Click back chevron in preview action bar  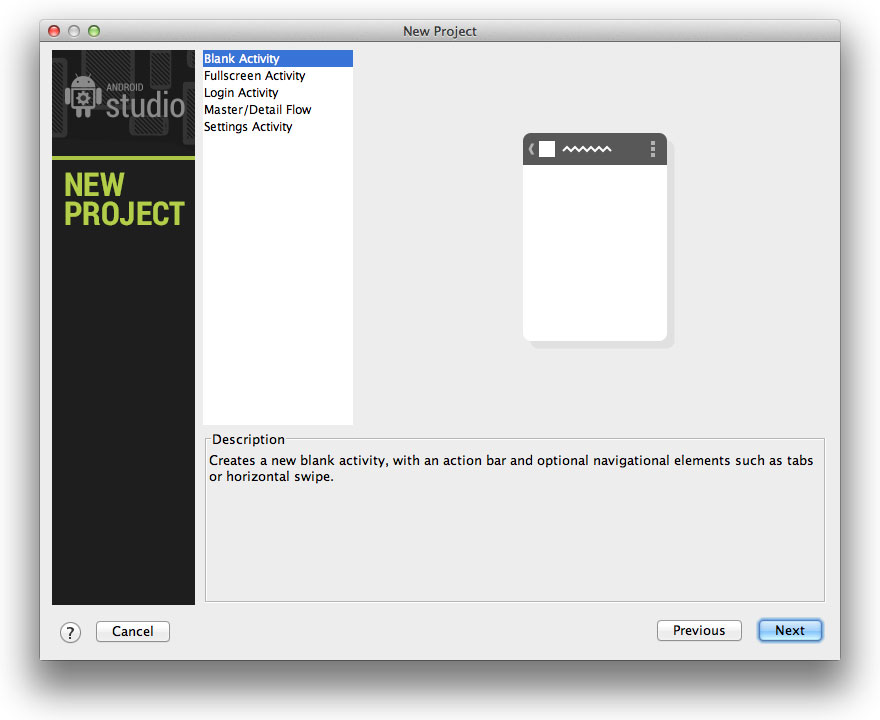[531, 149]
